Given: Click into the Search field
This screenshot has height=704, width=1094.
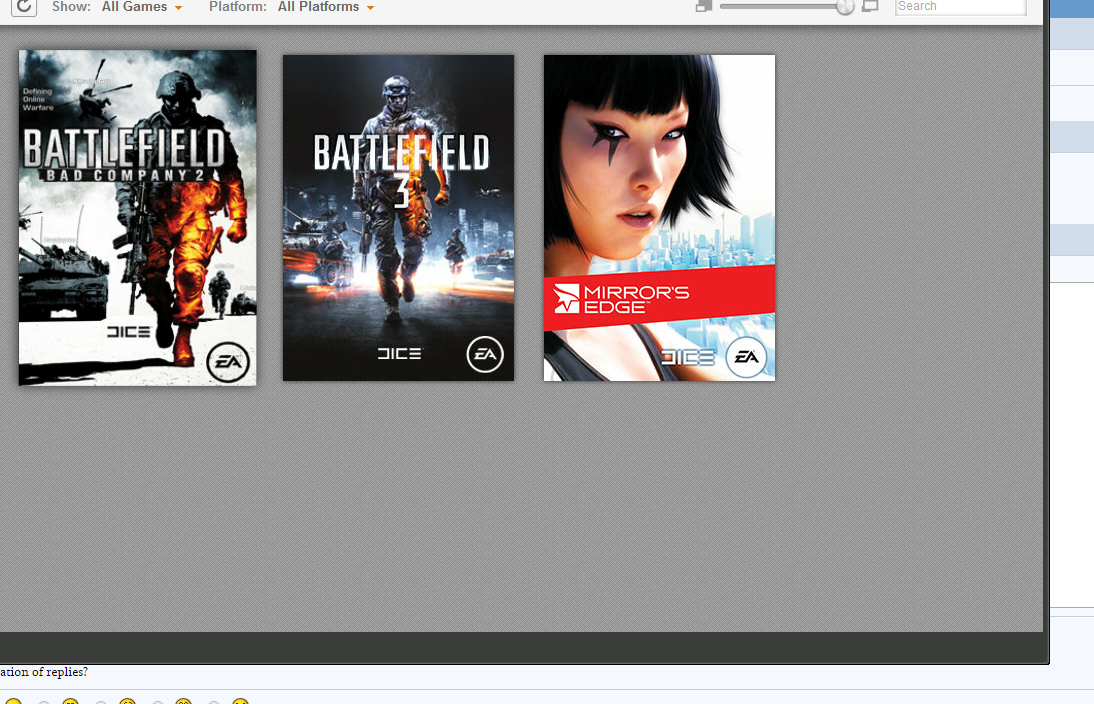Looking at the screenshot, I should pos(960,6).
